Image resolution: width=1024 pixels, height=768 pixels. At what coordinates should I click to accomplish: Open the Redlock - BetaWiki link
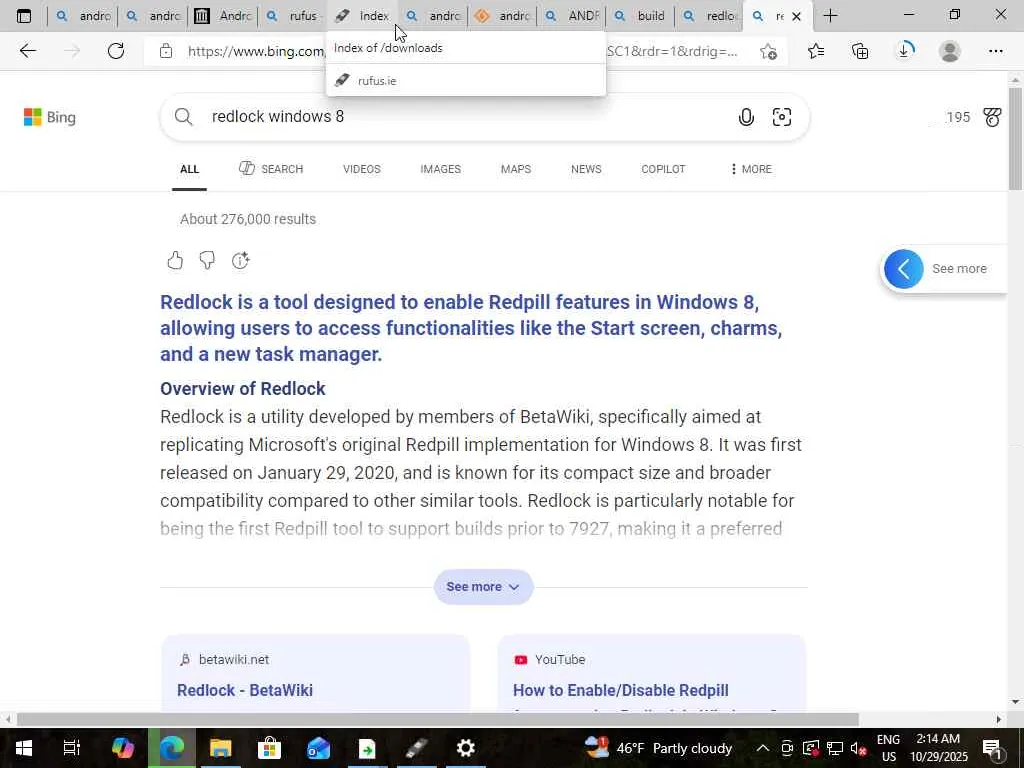tap(245, 690)
